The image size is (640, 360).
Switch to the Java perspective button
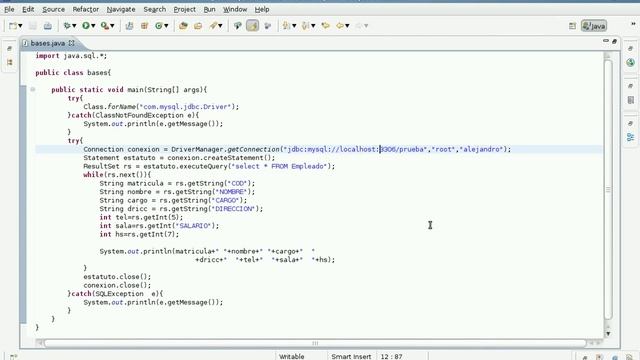click(594, 26)
